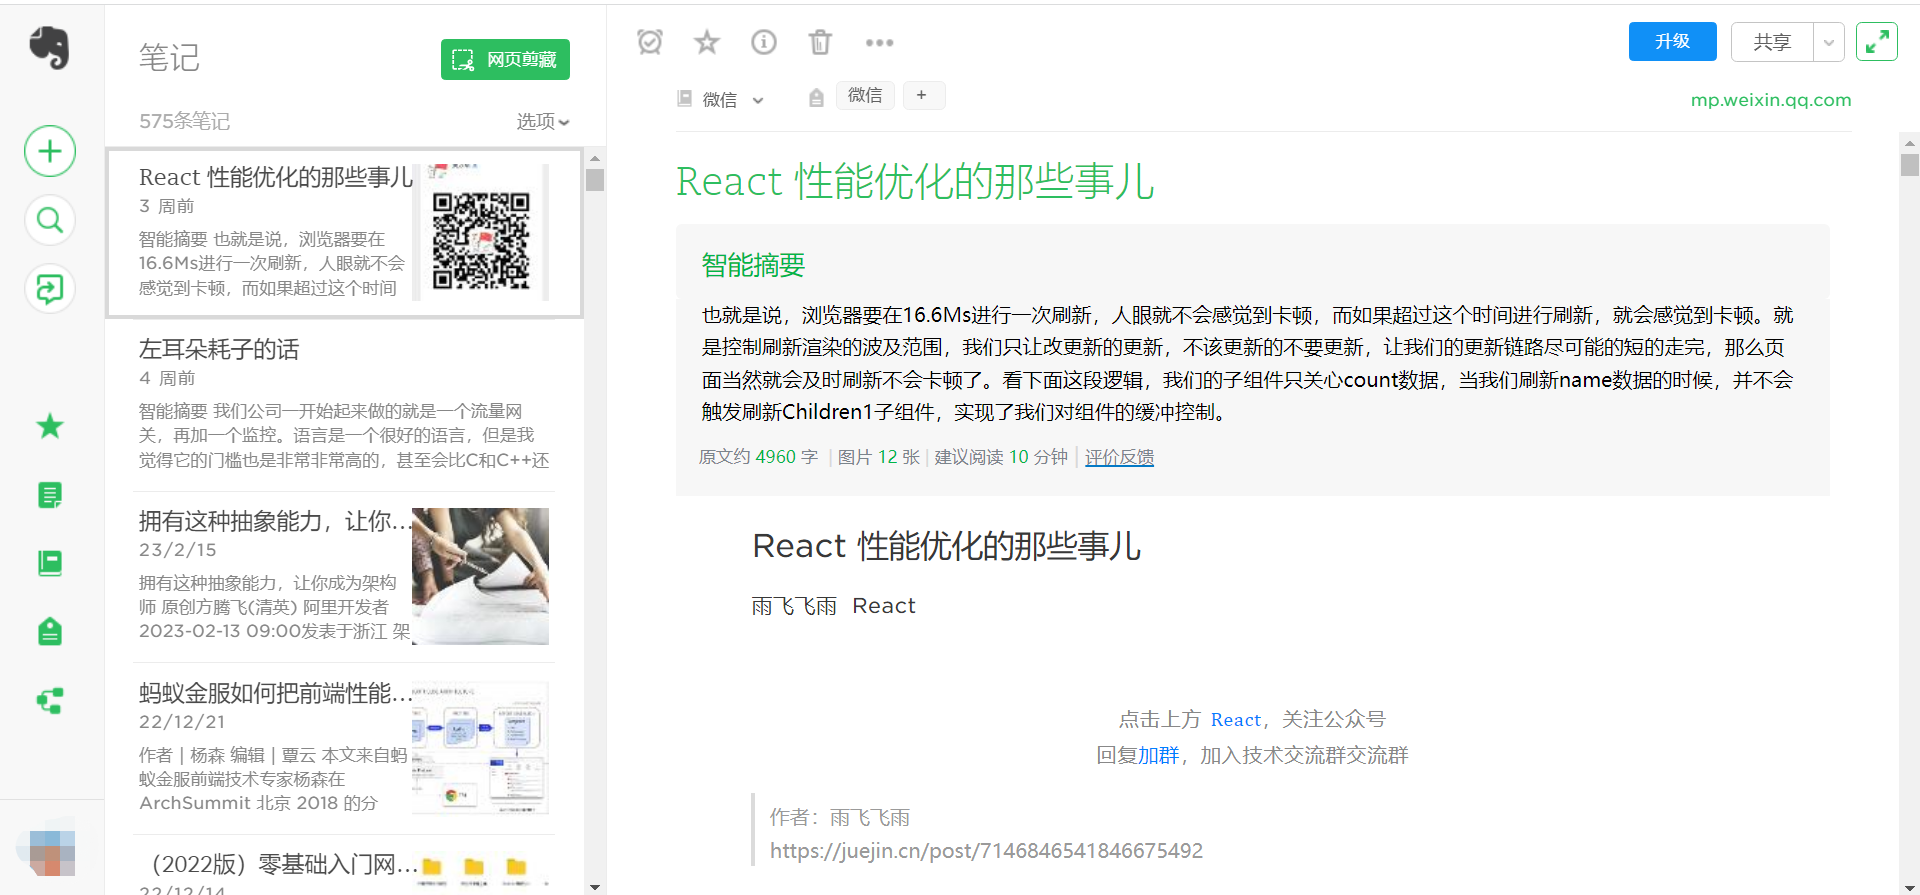Expand note to full screen view
1920x895 pixels.
1876,42
